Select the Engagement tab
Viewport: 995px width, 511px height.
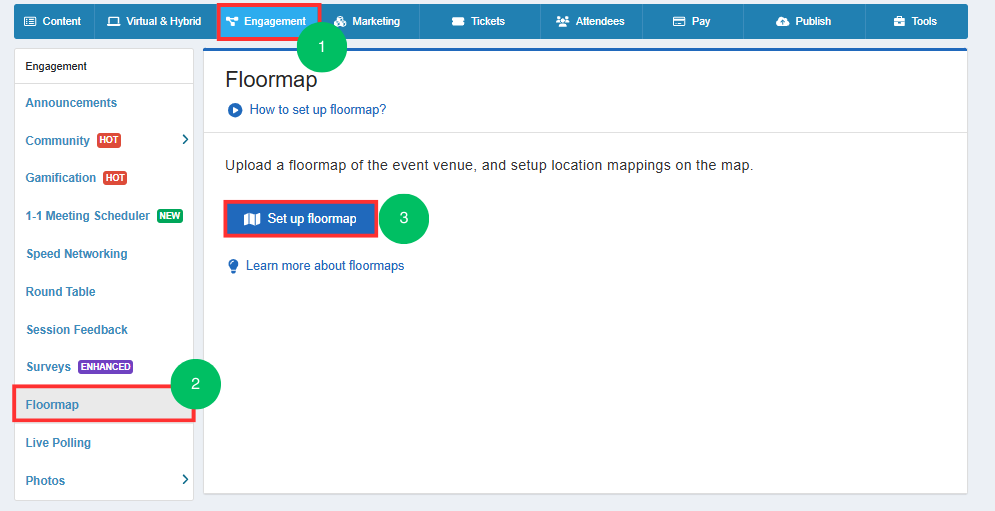(268, 21)
